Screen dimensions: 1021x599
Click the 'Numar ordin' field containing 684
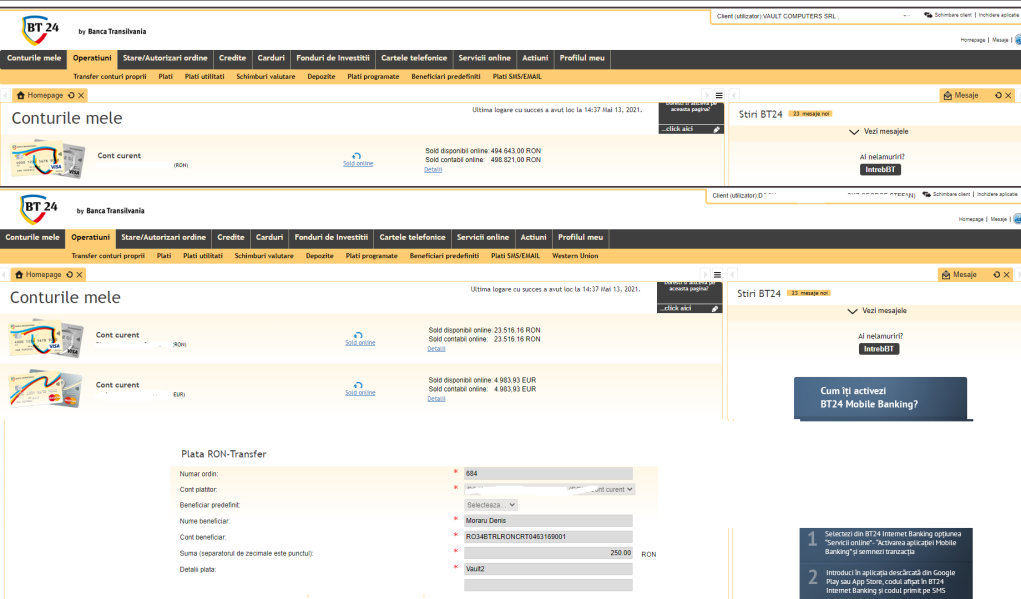(548, 473)
